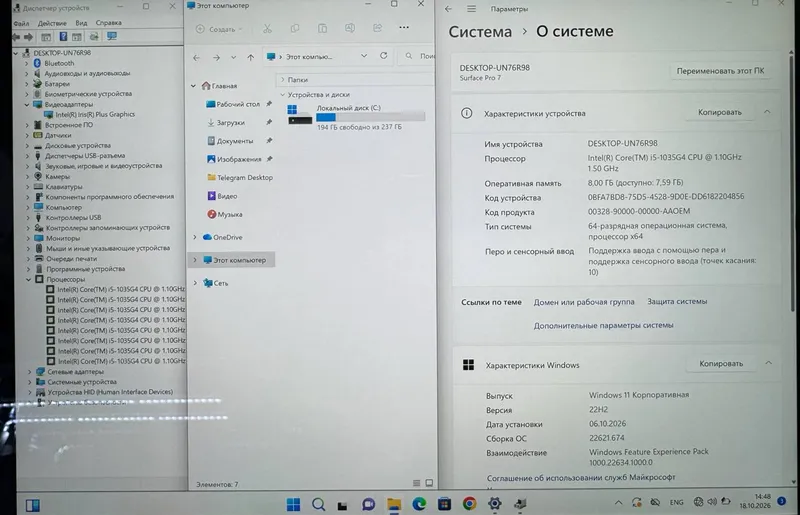Click the taskbar search magnifier icon

pos(318,504)
